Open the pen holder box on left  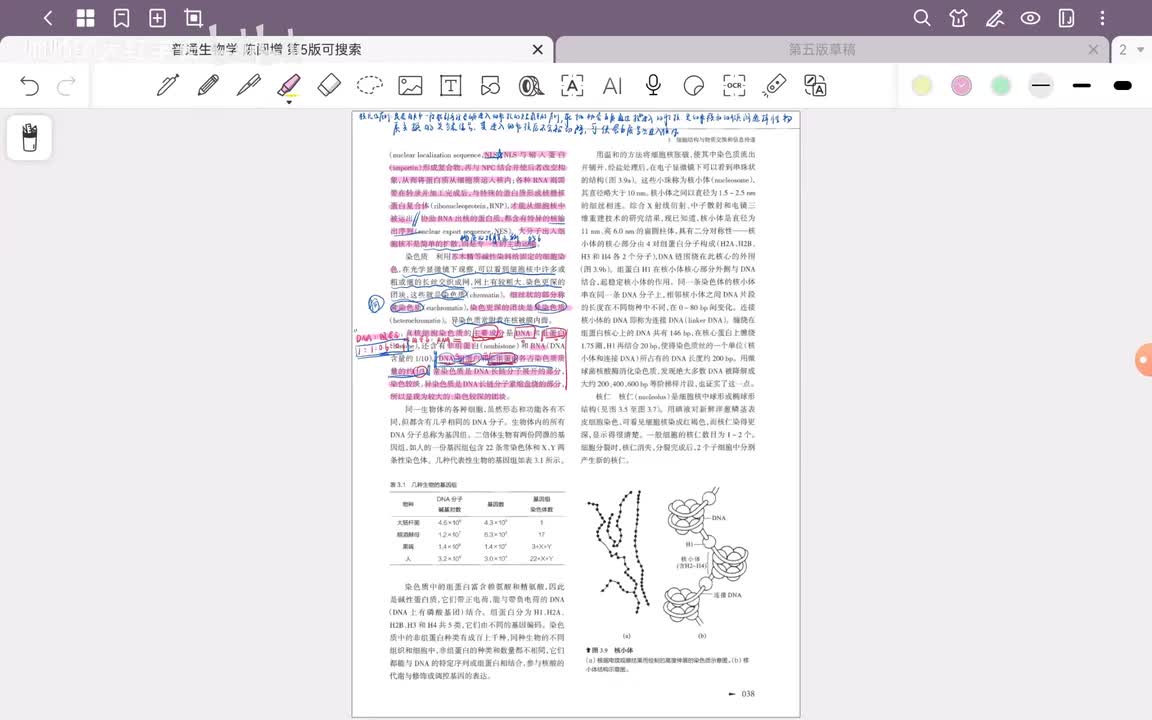tap(29, 137)
